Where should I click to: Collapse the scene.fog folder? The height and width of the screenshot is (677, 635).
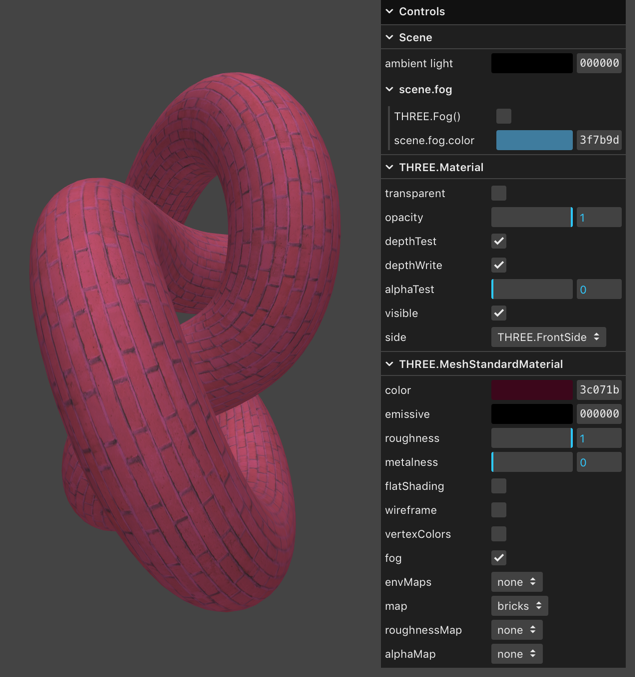503,89
